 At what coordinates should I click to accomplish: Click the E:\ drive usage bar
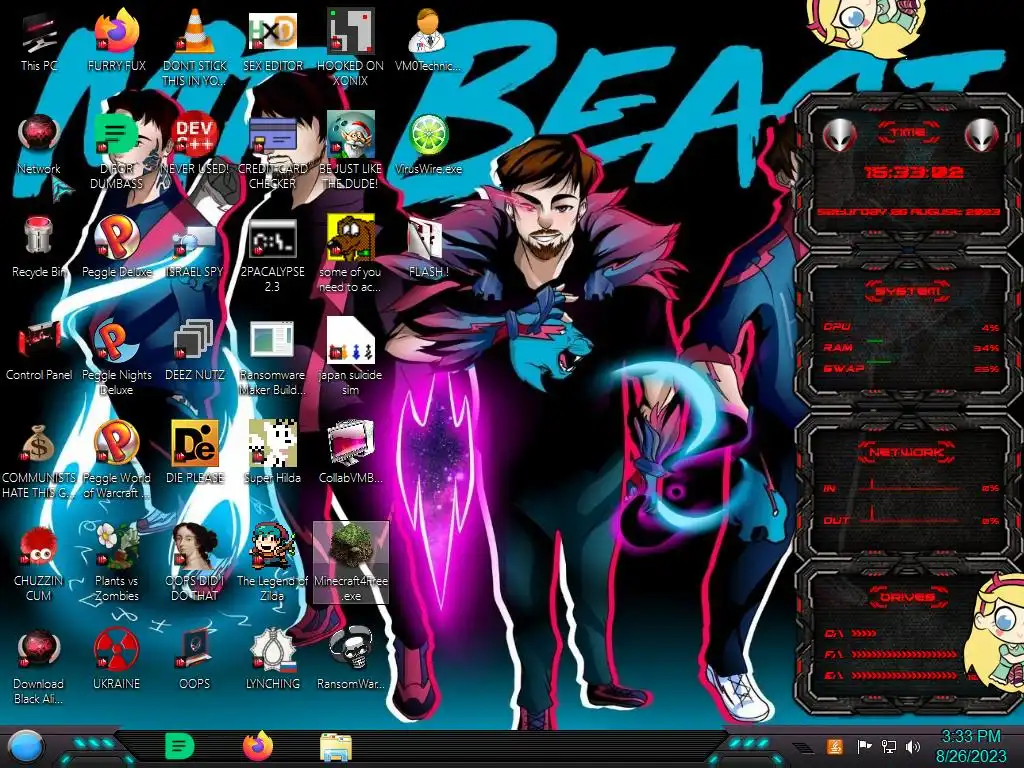click(x=906, y=675)
